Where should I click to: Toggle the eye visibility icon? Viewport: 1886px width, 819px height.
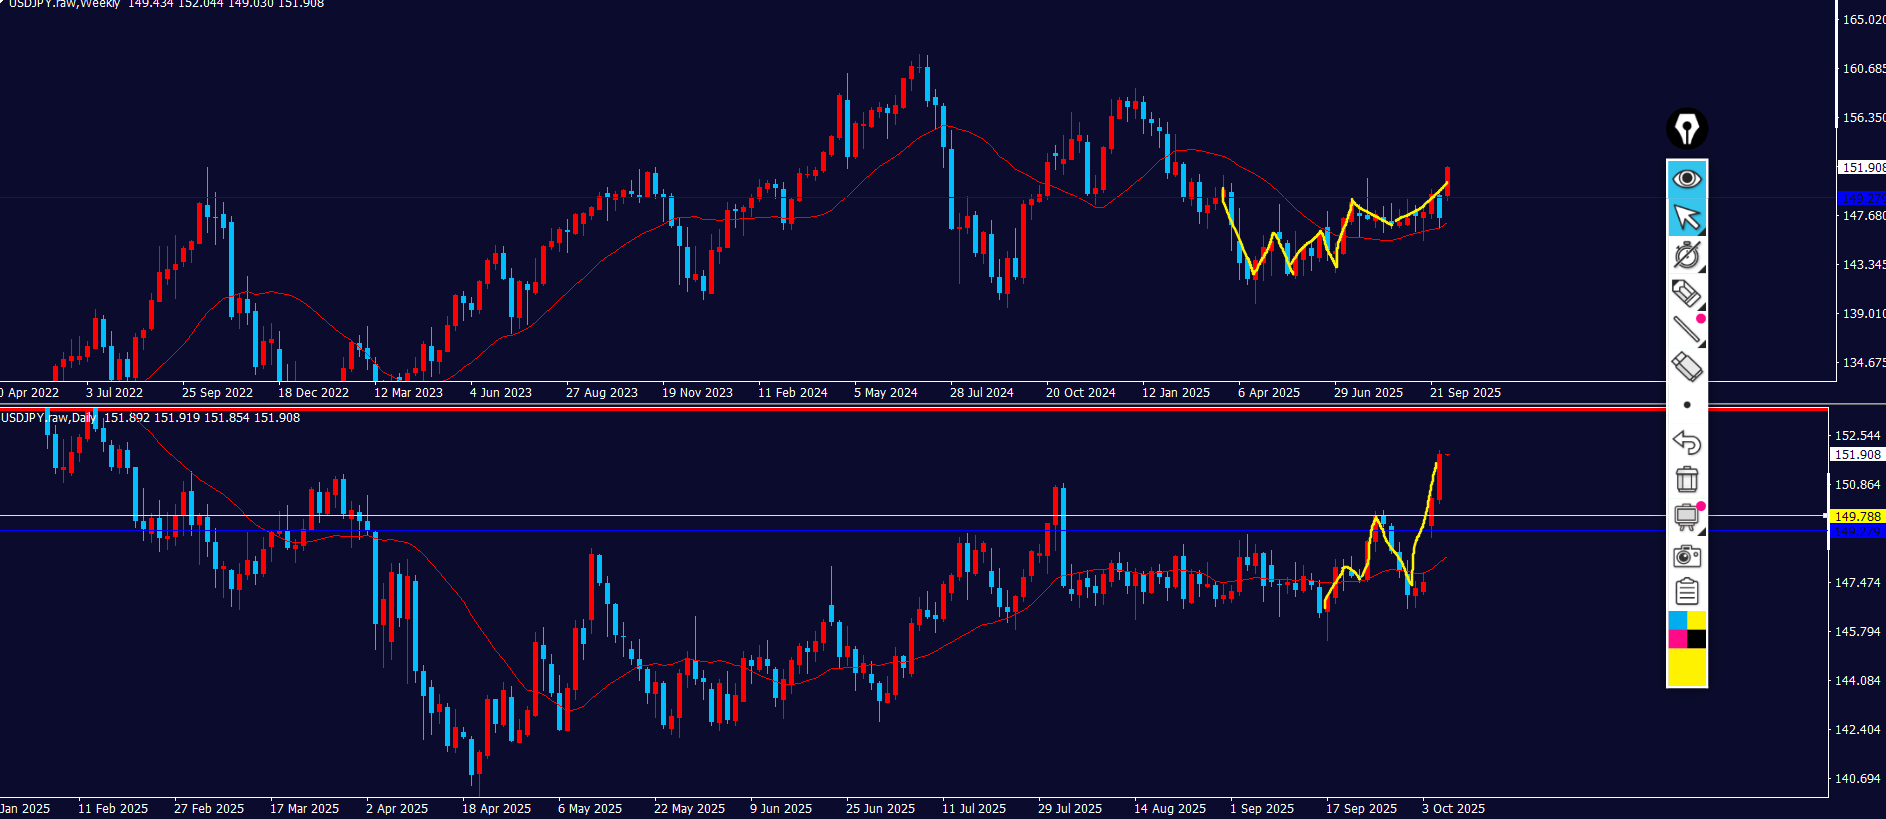(1687, 179)
